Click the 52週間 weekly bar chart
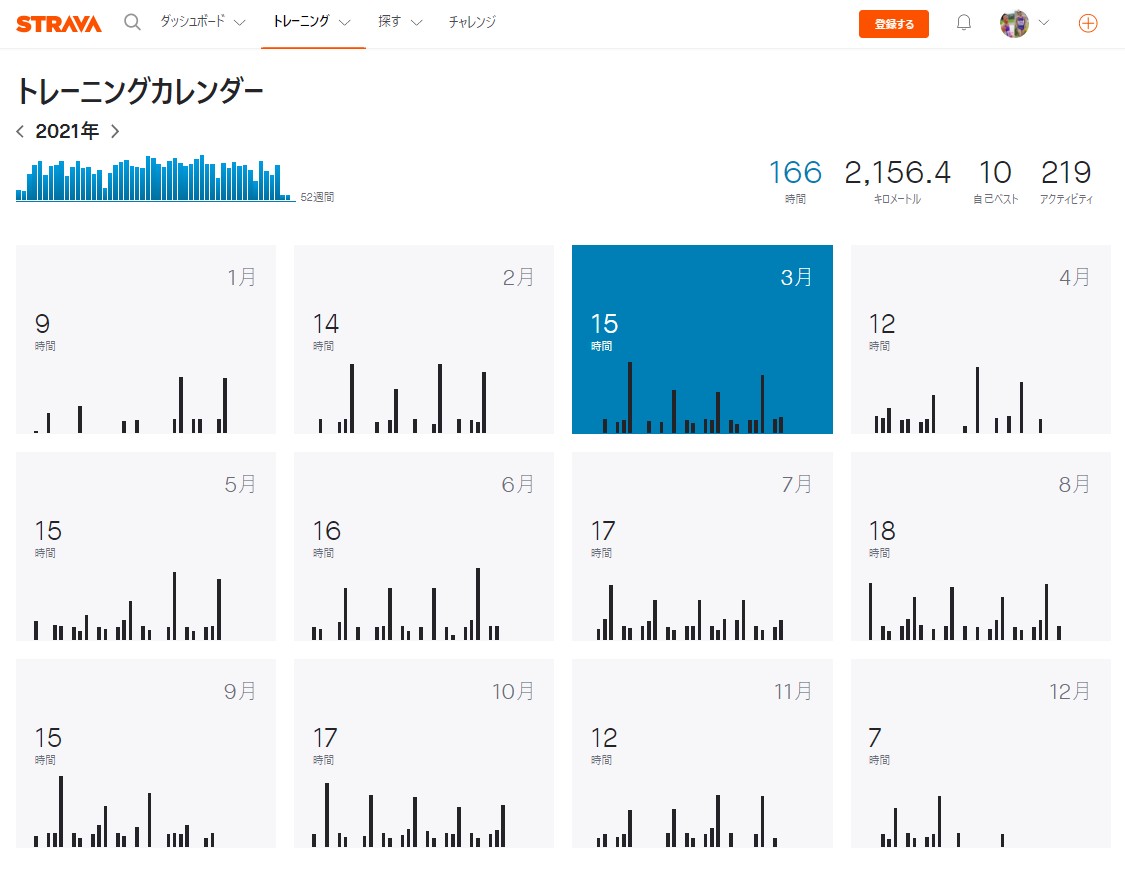 [155, 178]
